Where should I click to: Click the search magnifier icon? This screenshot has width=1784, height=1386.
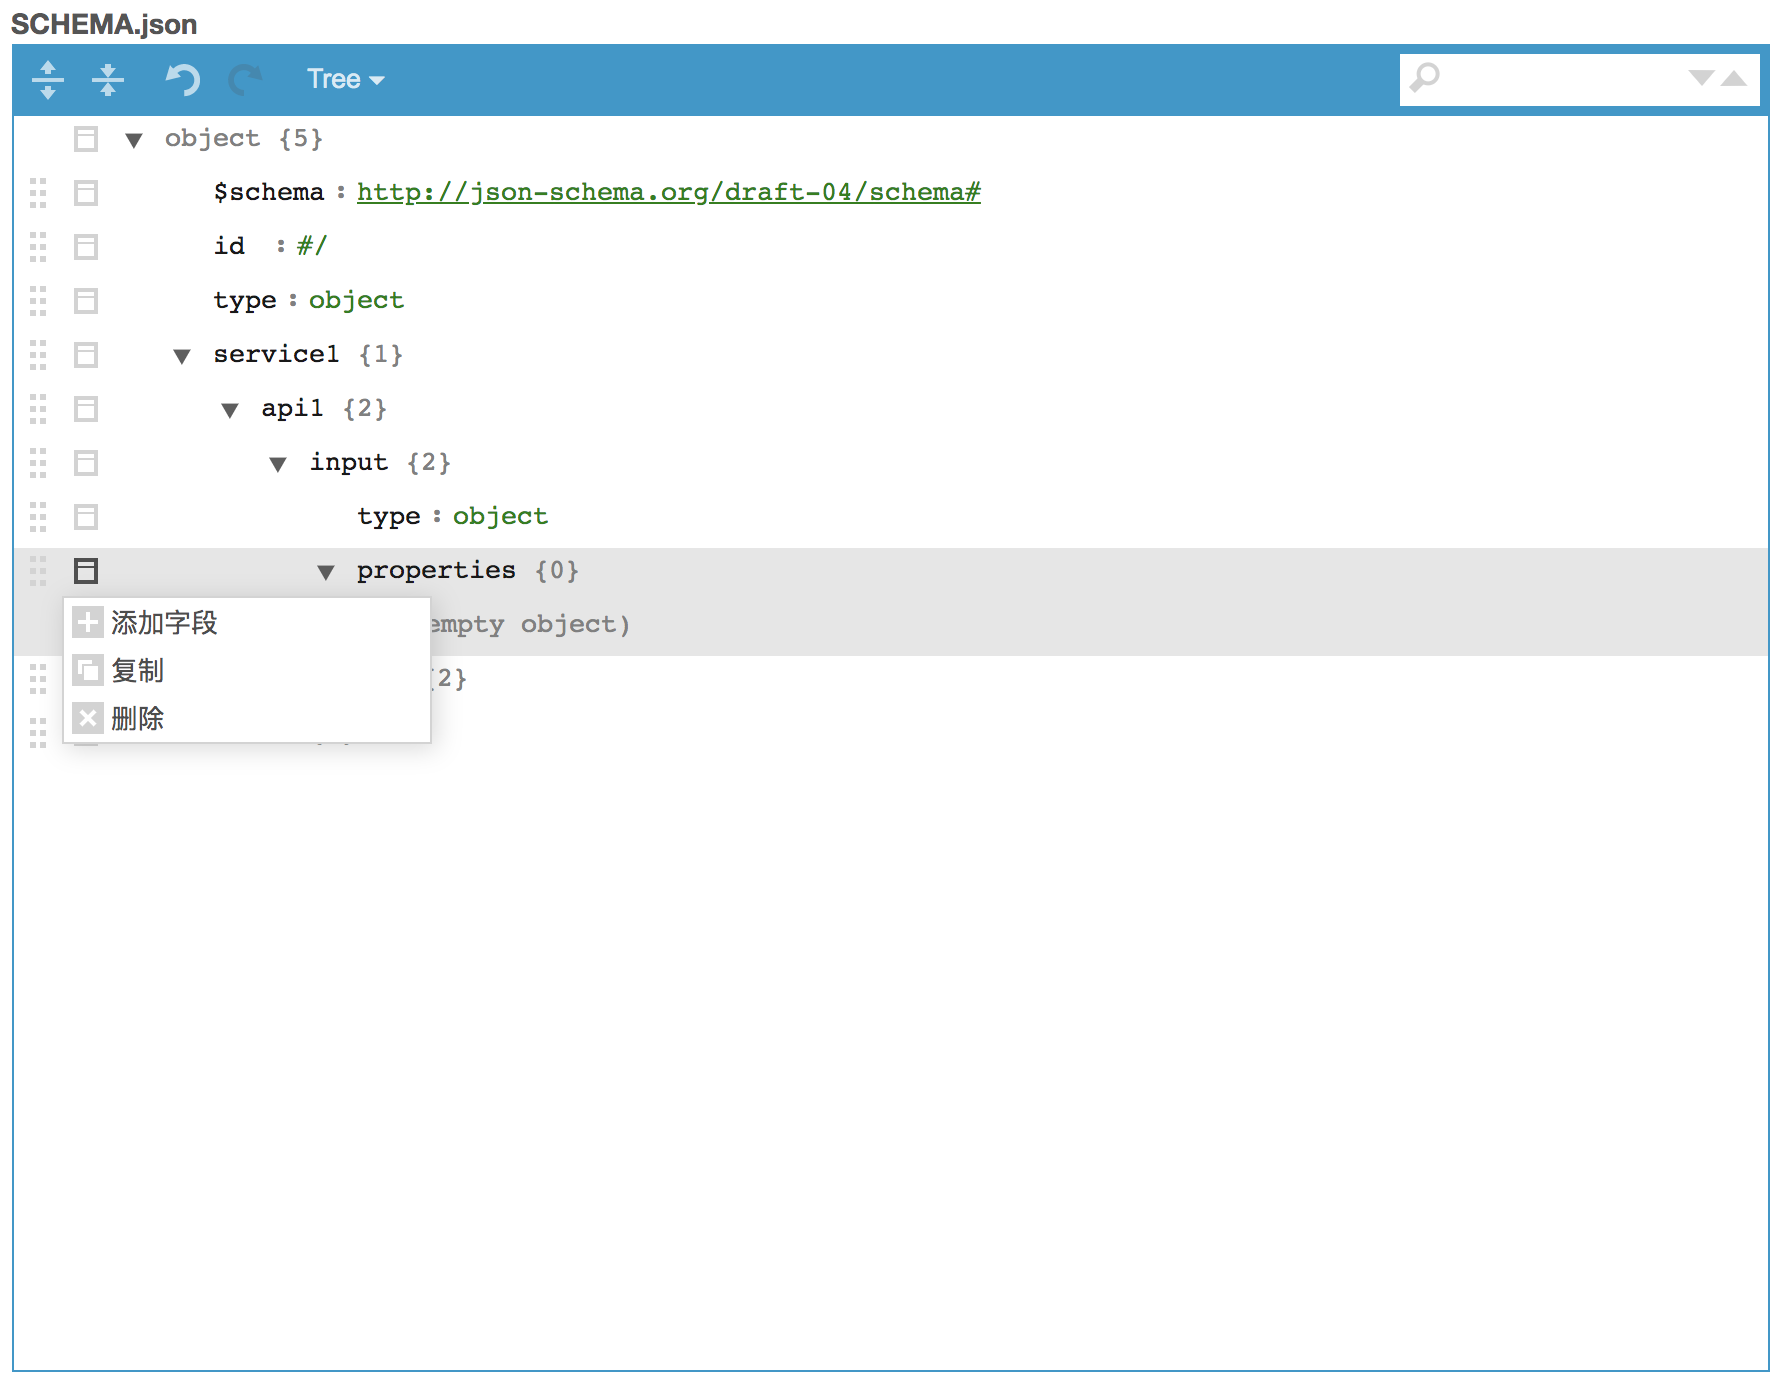(1425, 77)
